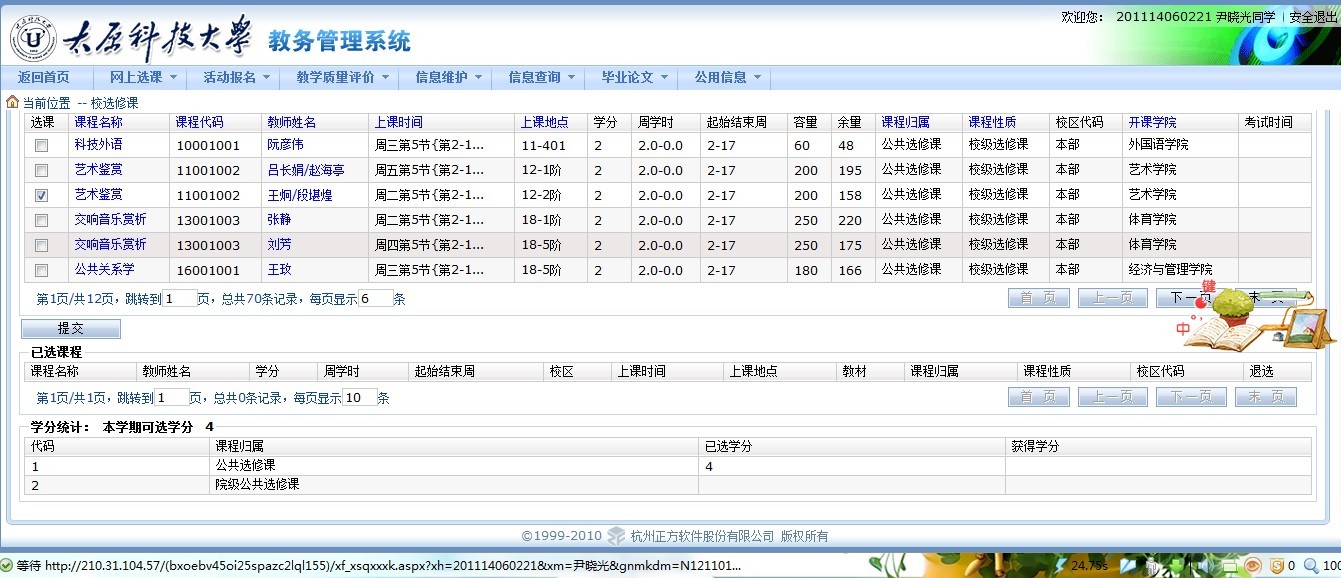Screen dimensions: 1341x578
Task: Click 上一页 in the selected courses pager
Action: (1113, 397)
